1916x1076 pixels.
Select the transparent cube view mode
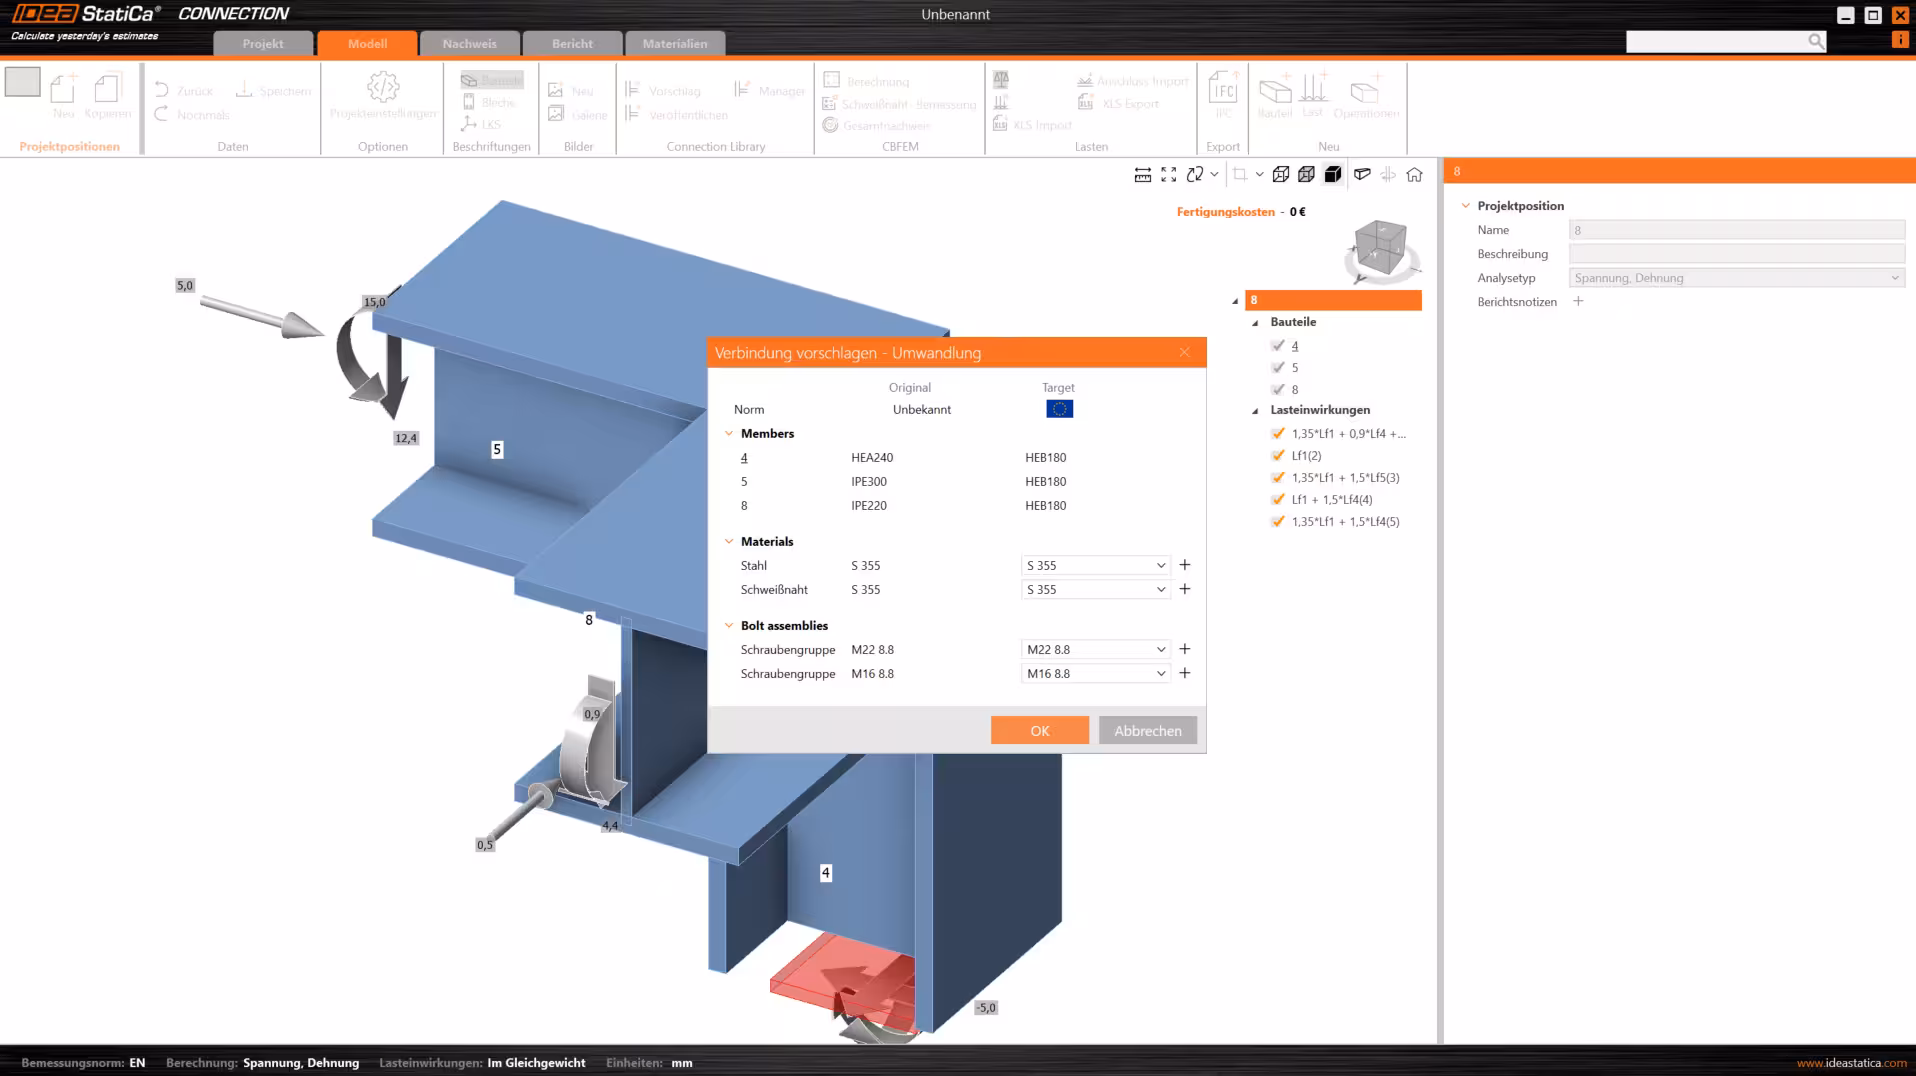[x=1306, y=175]
